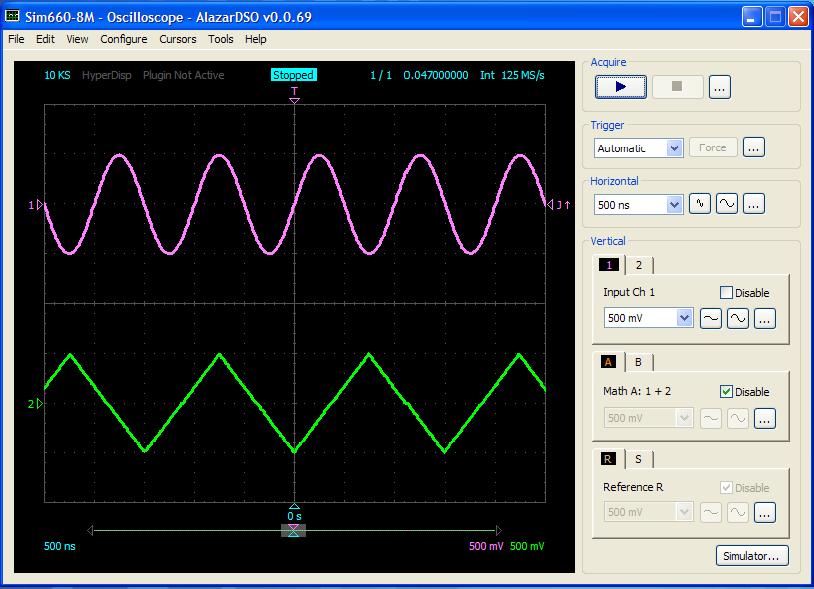Open the File menu
The height and width of the screenshot is (589, 814).
pyautogui.click(x=16, y=39)
